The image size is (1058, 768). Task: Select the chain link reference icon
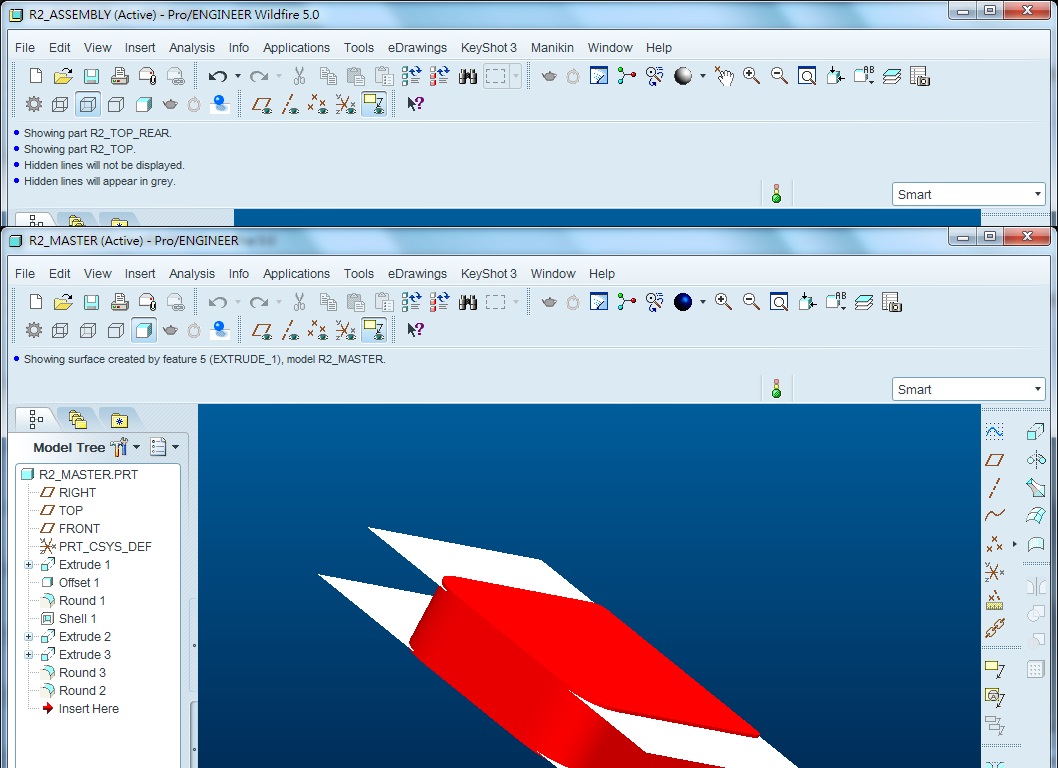995,628
